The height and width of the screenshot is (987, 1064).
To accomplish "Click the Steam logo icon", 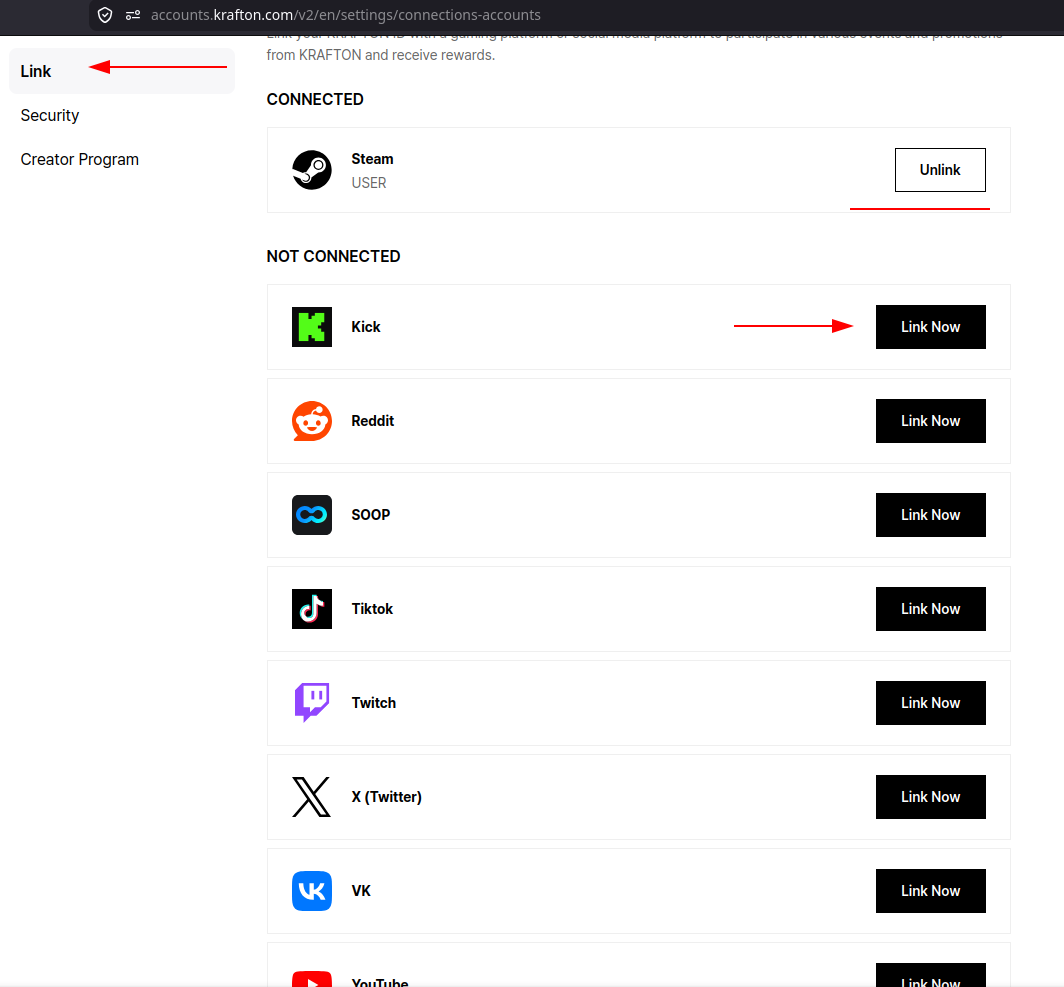I will click(311, 170).
